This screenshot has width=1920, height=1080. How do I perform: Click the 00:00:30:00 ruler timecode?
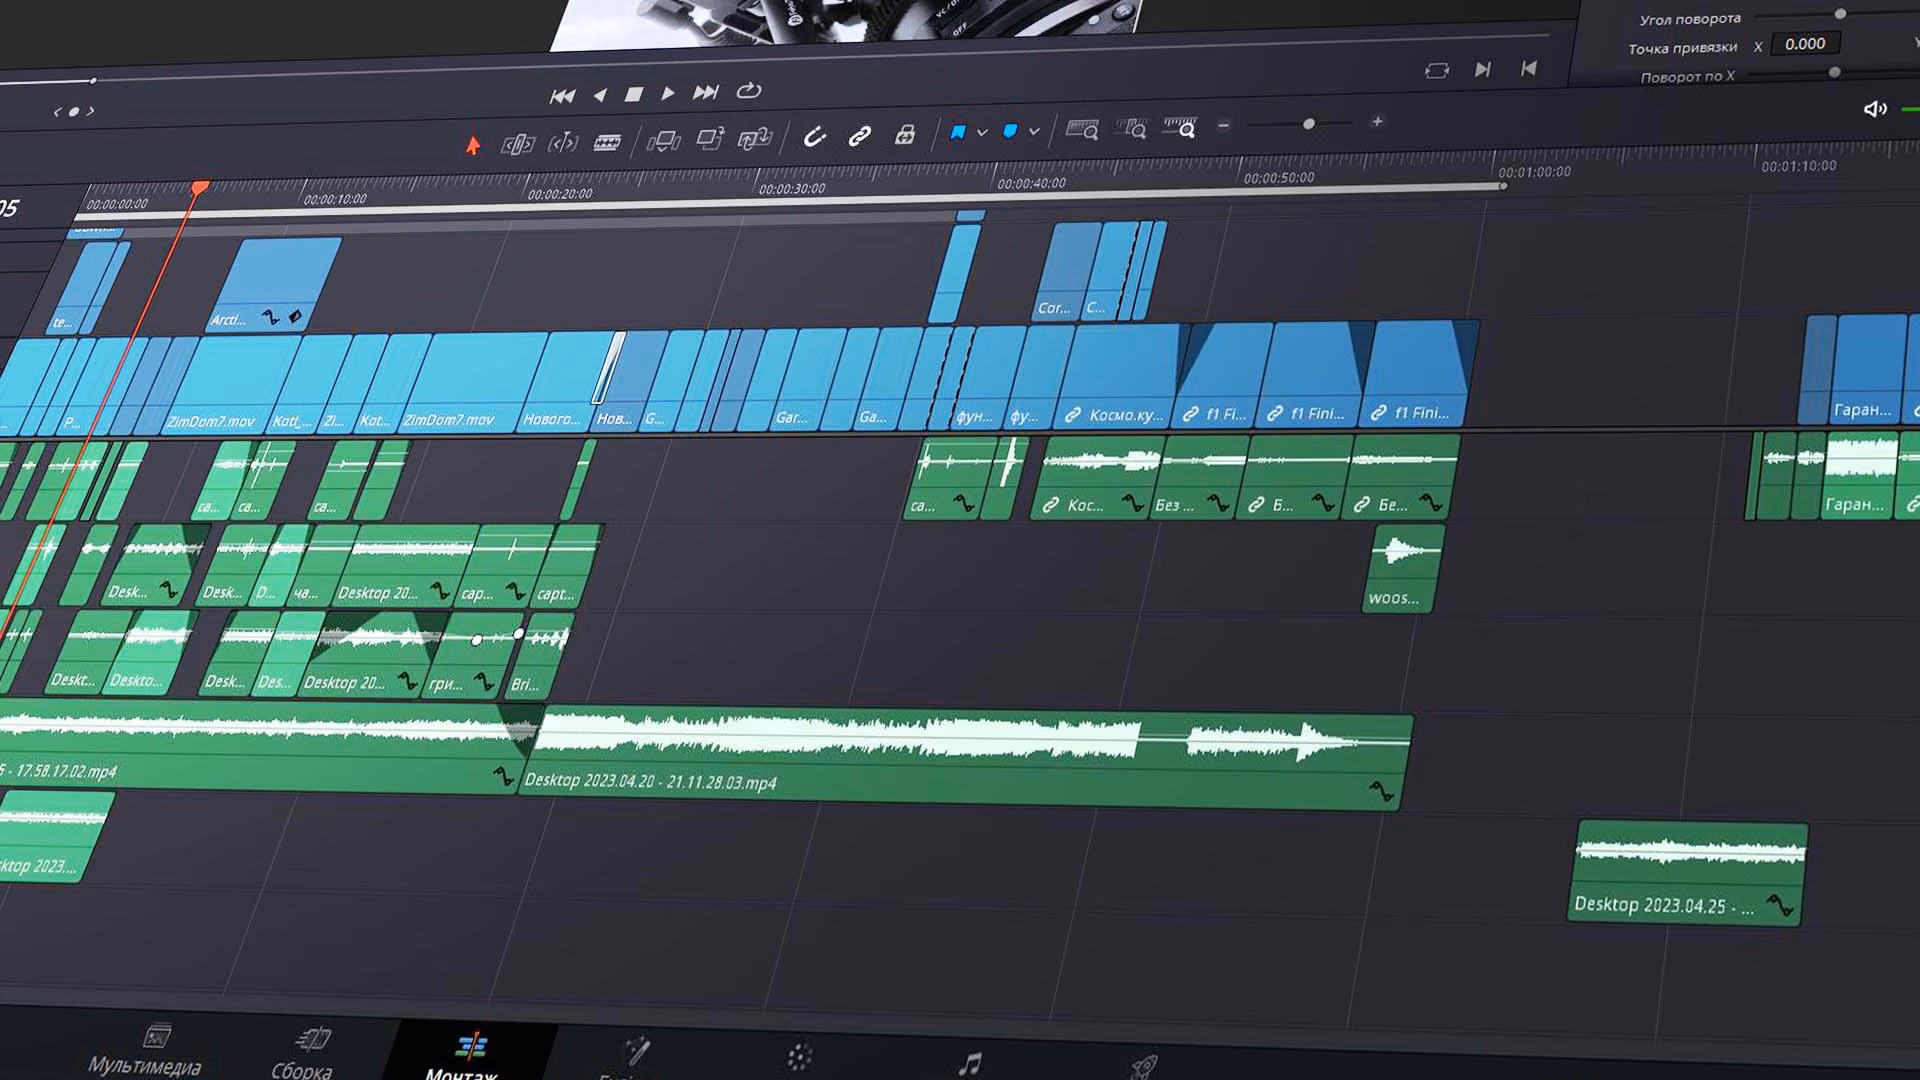point(792,189)
